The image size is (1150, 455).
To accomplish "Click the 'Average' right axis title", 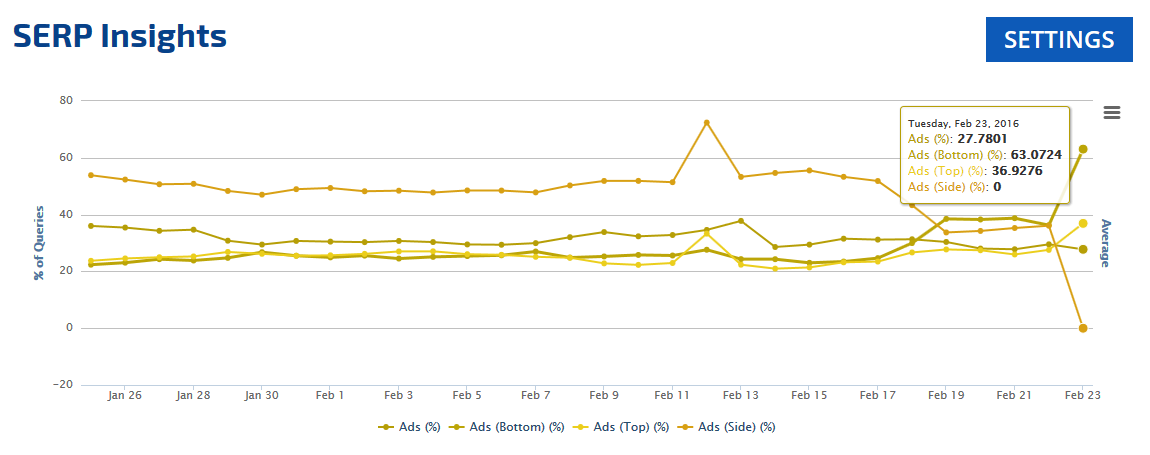I will point(1105,243).
